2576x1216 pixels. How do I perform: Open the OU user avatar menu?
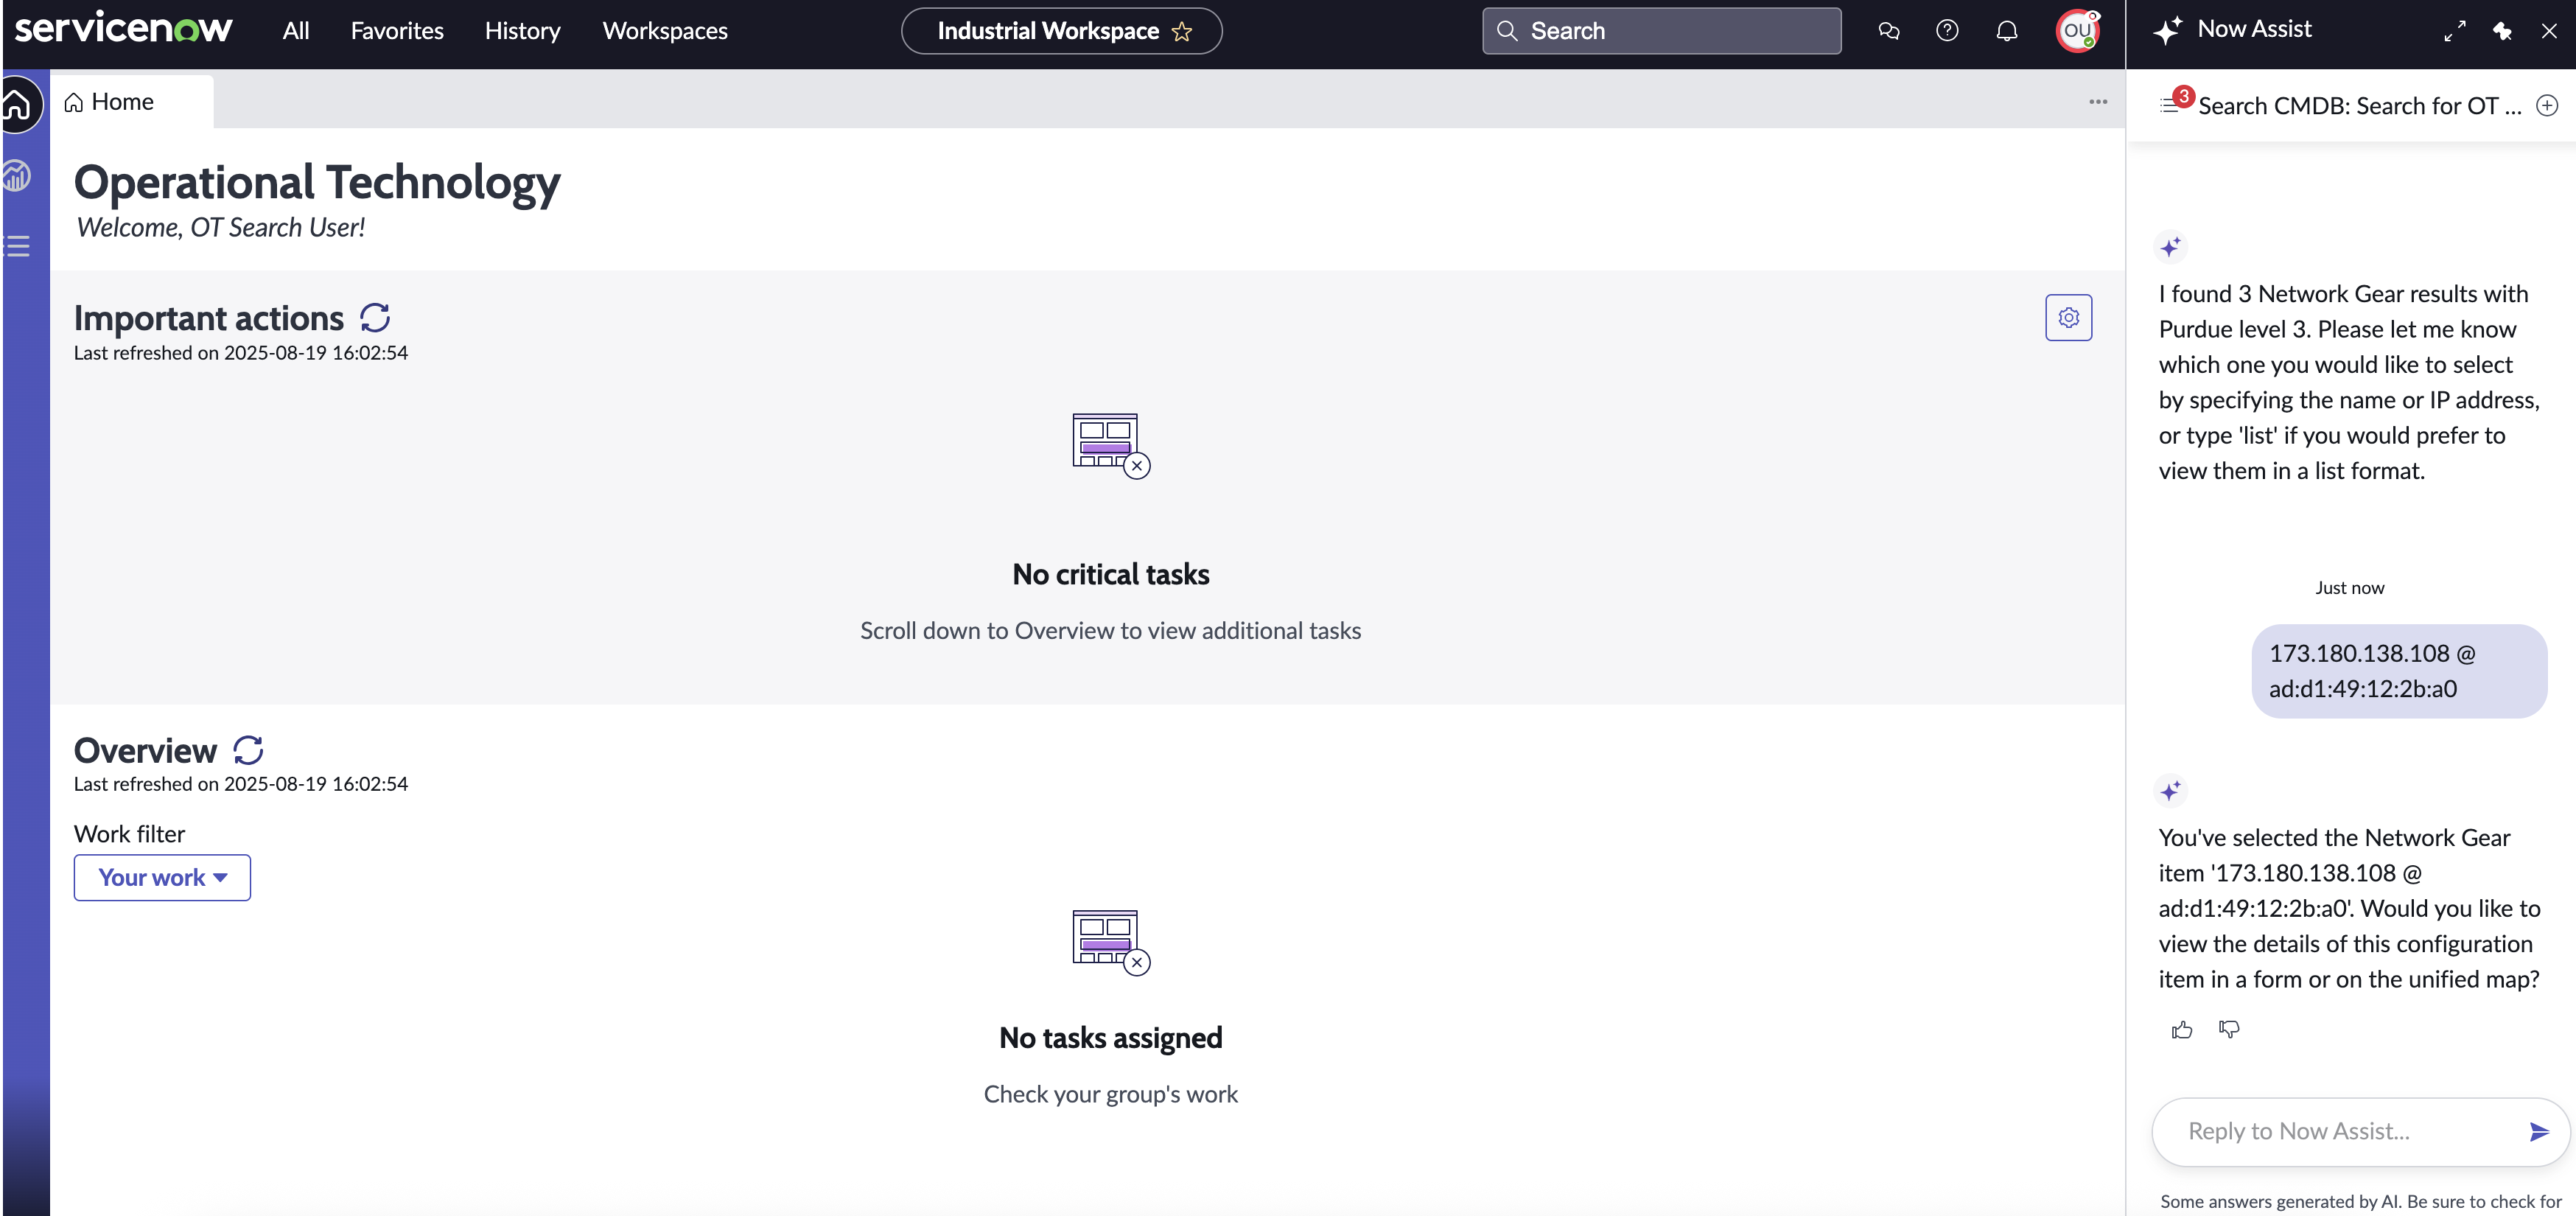coord(2077,31)
